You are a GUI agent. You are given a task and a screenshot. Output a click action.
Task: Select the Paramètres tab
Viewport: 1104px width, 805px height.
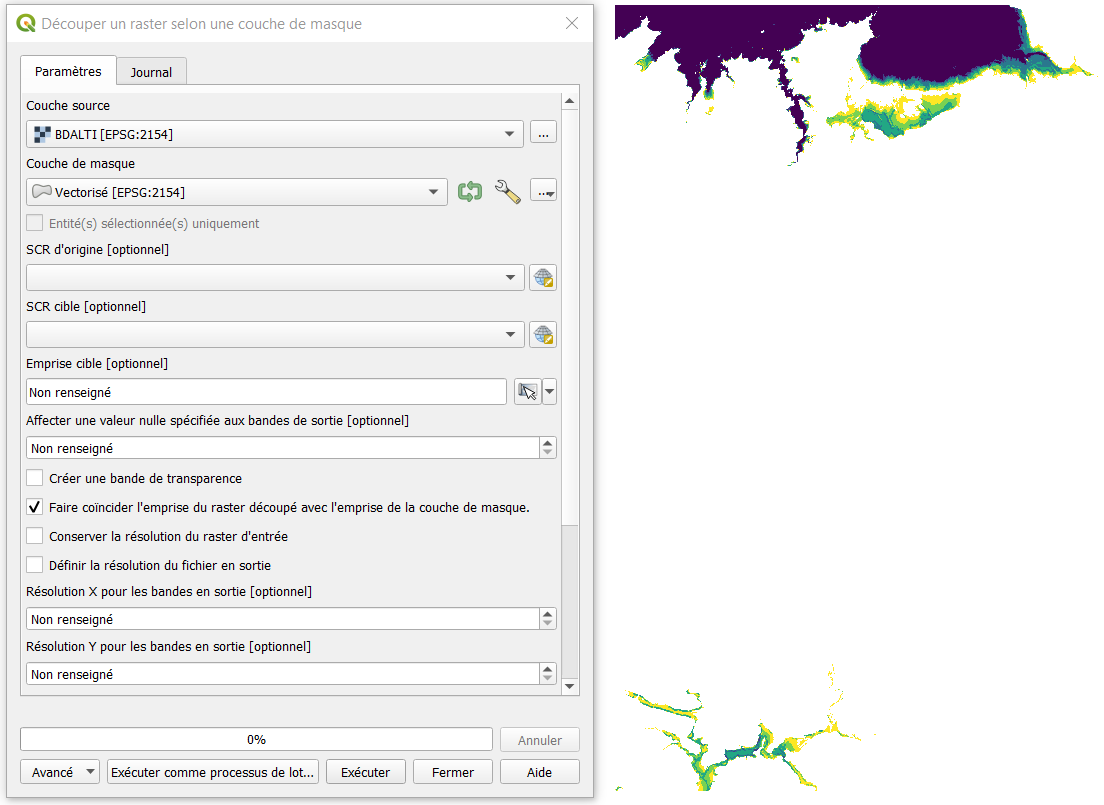tap(68, 71)
